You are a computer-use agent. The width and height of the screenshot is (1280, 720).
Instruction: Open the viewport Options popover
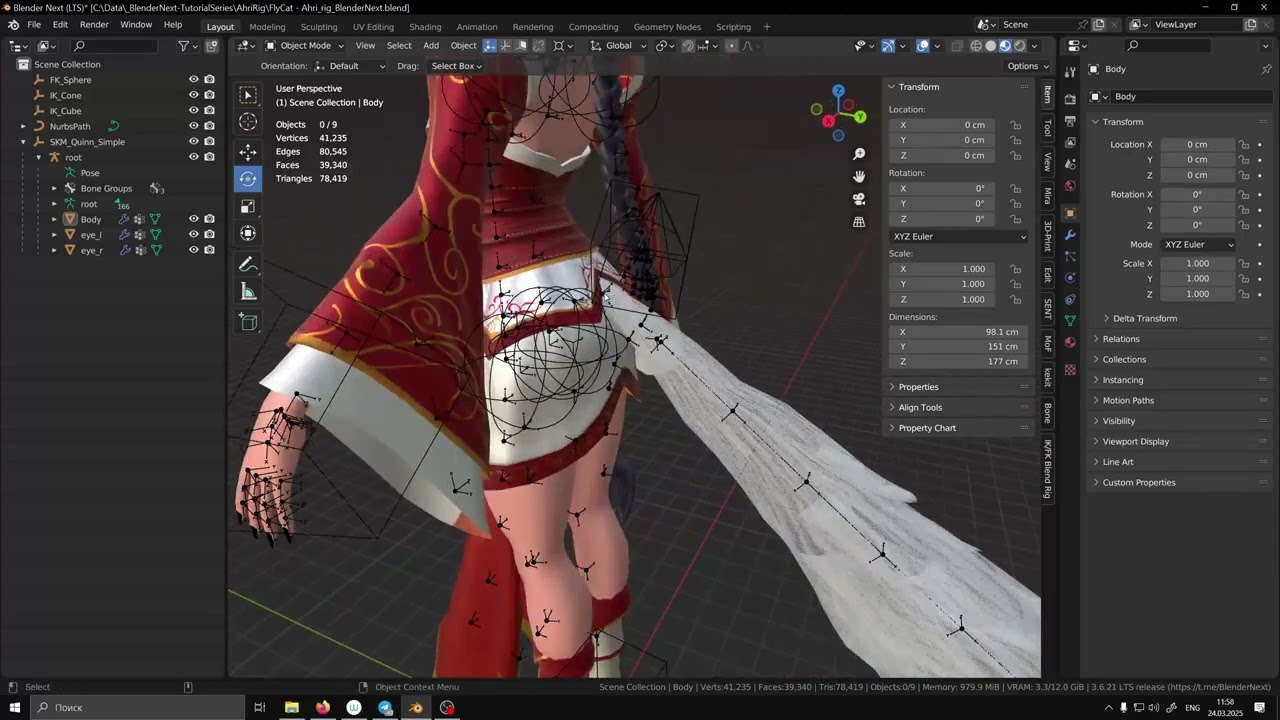pyautogui.click(x=1028, y=66)
